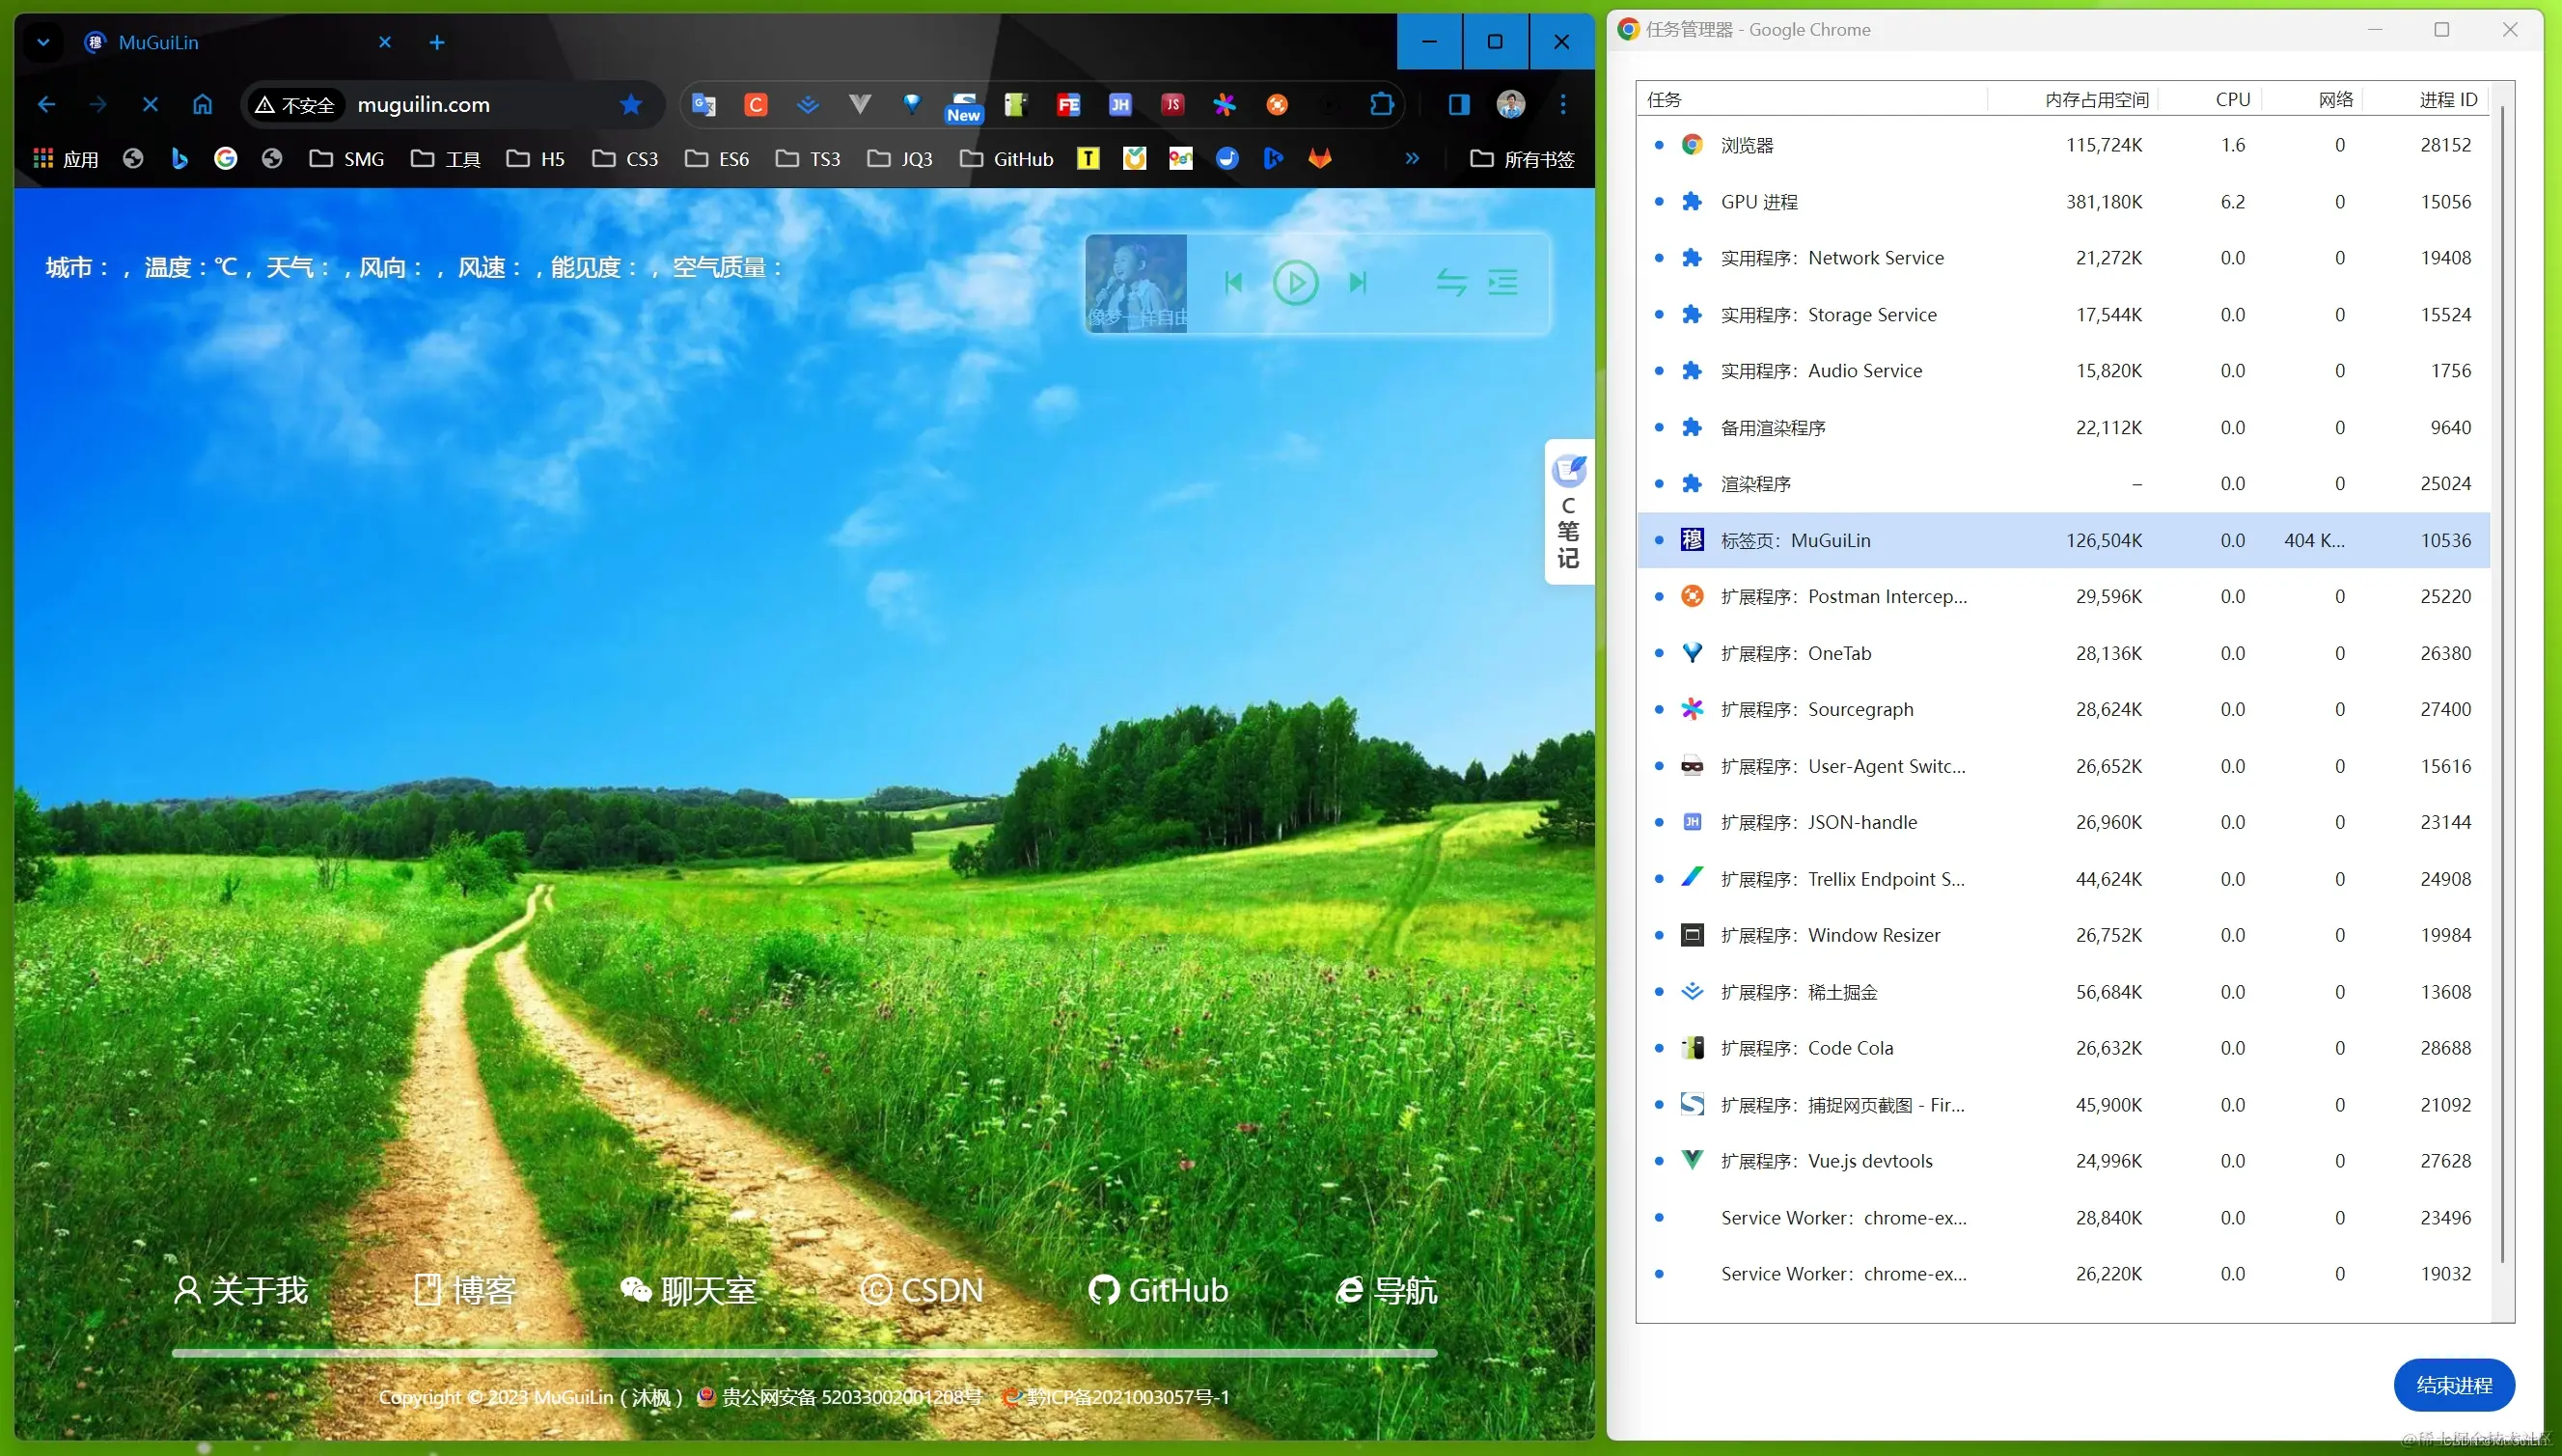Toggle the Chrome side panel icon
This screenshot has height=1456, width=2562.
pyautogui.click(x=1458, y=104)
